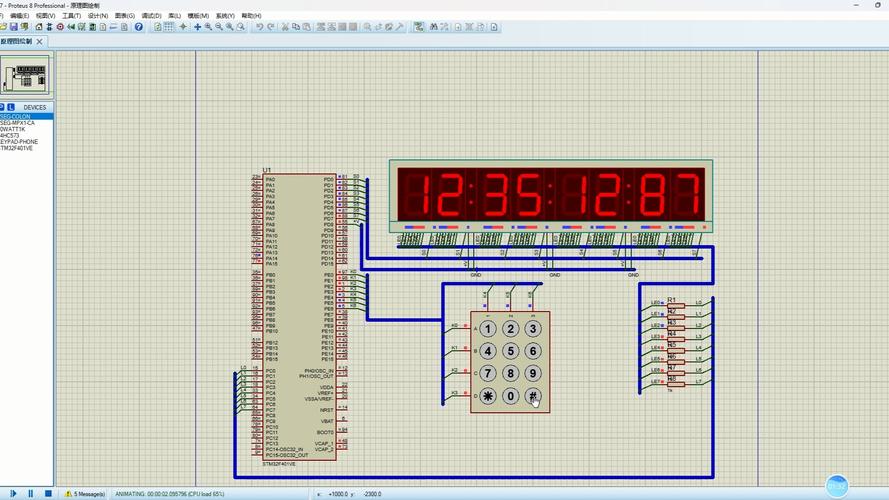Viewport: 889px width, 500px height.
Task: Search and tag with binoculars icon
Action: click(x=434, y=27)
